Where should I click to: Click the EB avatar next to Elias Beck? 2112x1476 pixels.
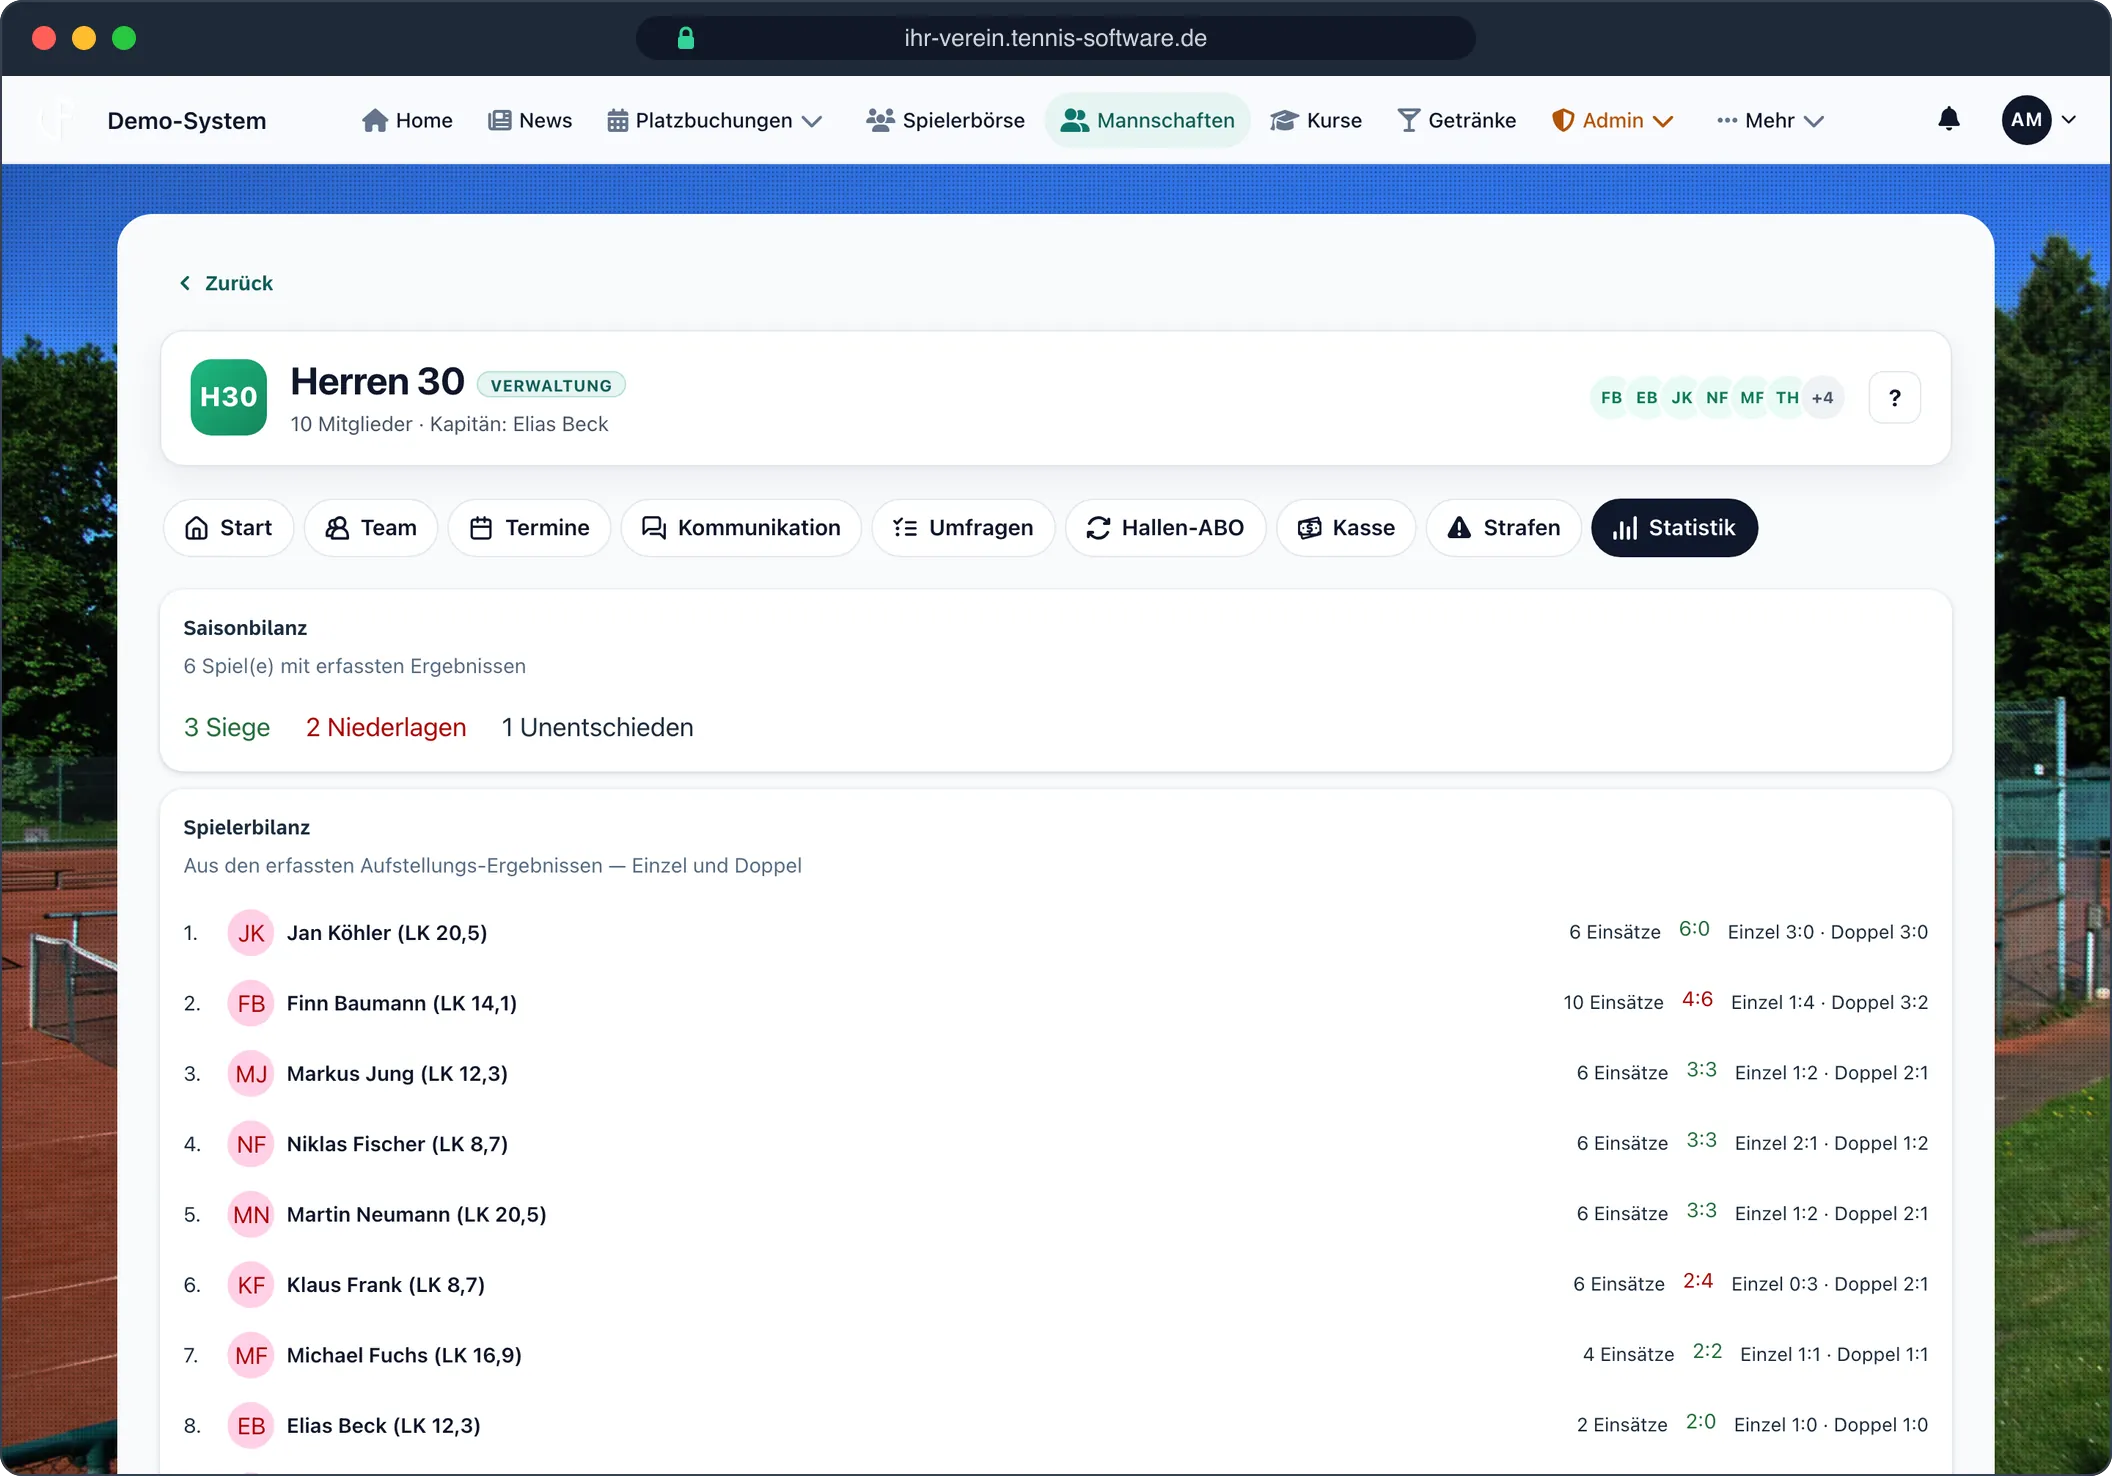(251, 1426)
